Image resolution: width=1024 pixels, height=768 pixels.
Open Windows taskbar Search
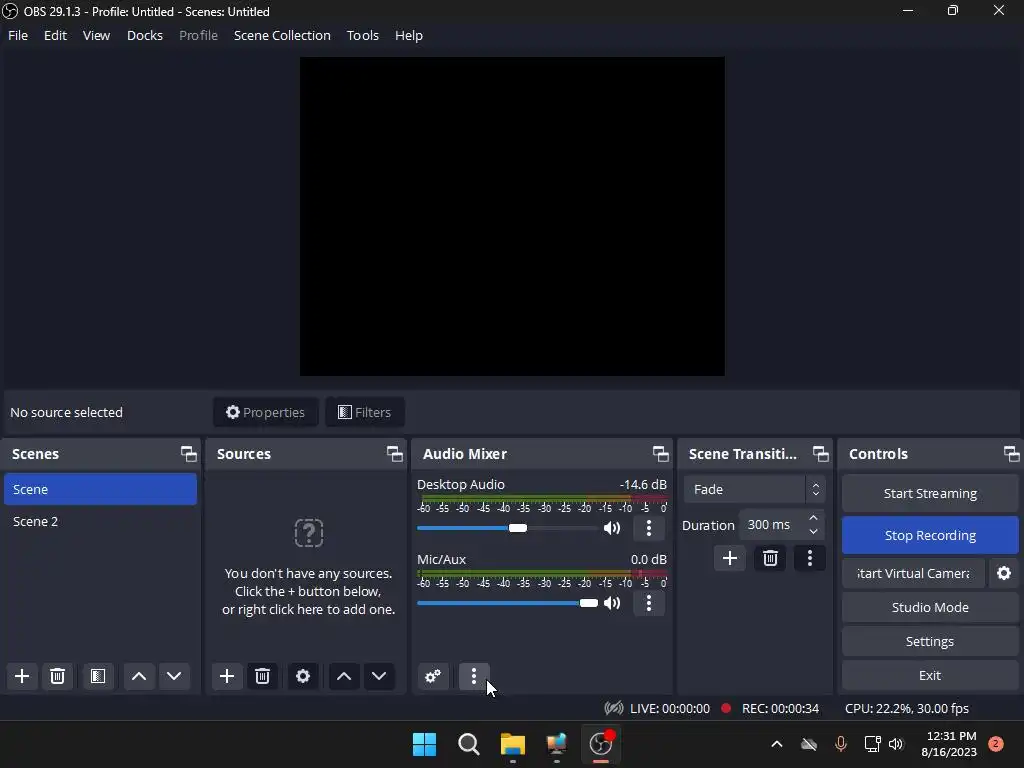(468, 744)
